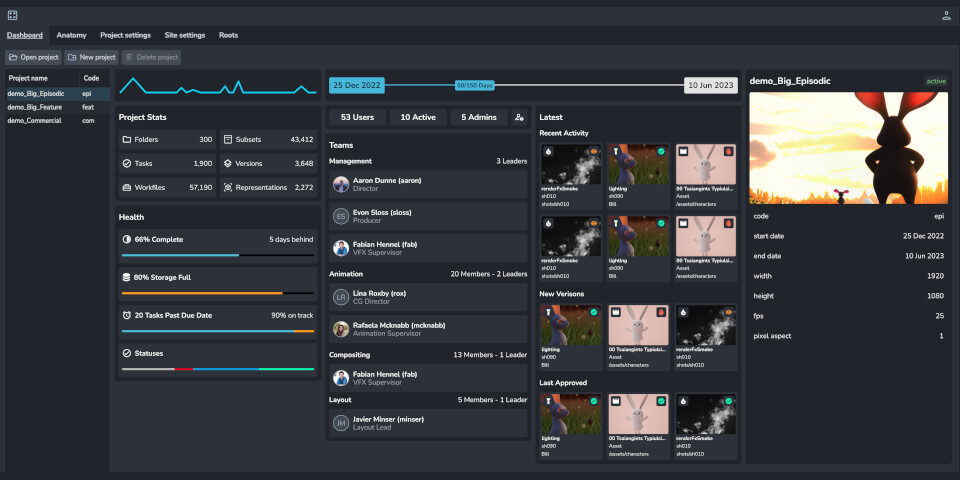Screen dimensions: 960x480
Task: Click the Representations icon
Action: pyautogui.click(x=228, y=187)
